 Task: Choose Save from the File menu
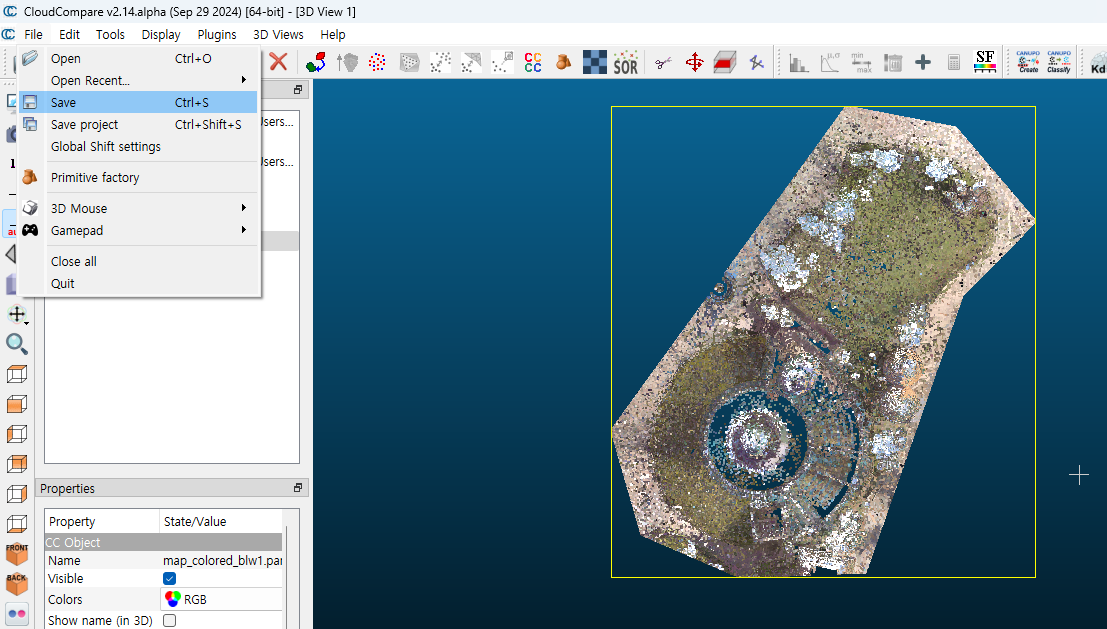click(x=64, y=103)
